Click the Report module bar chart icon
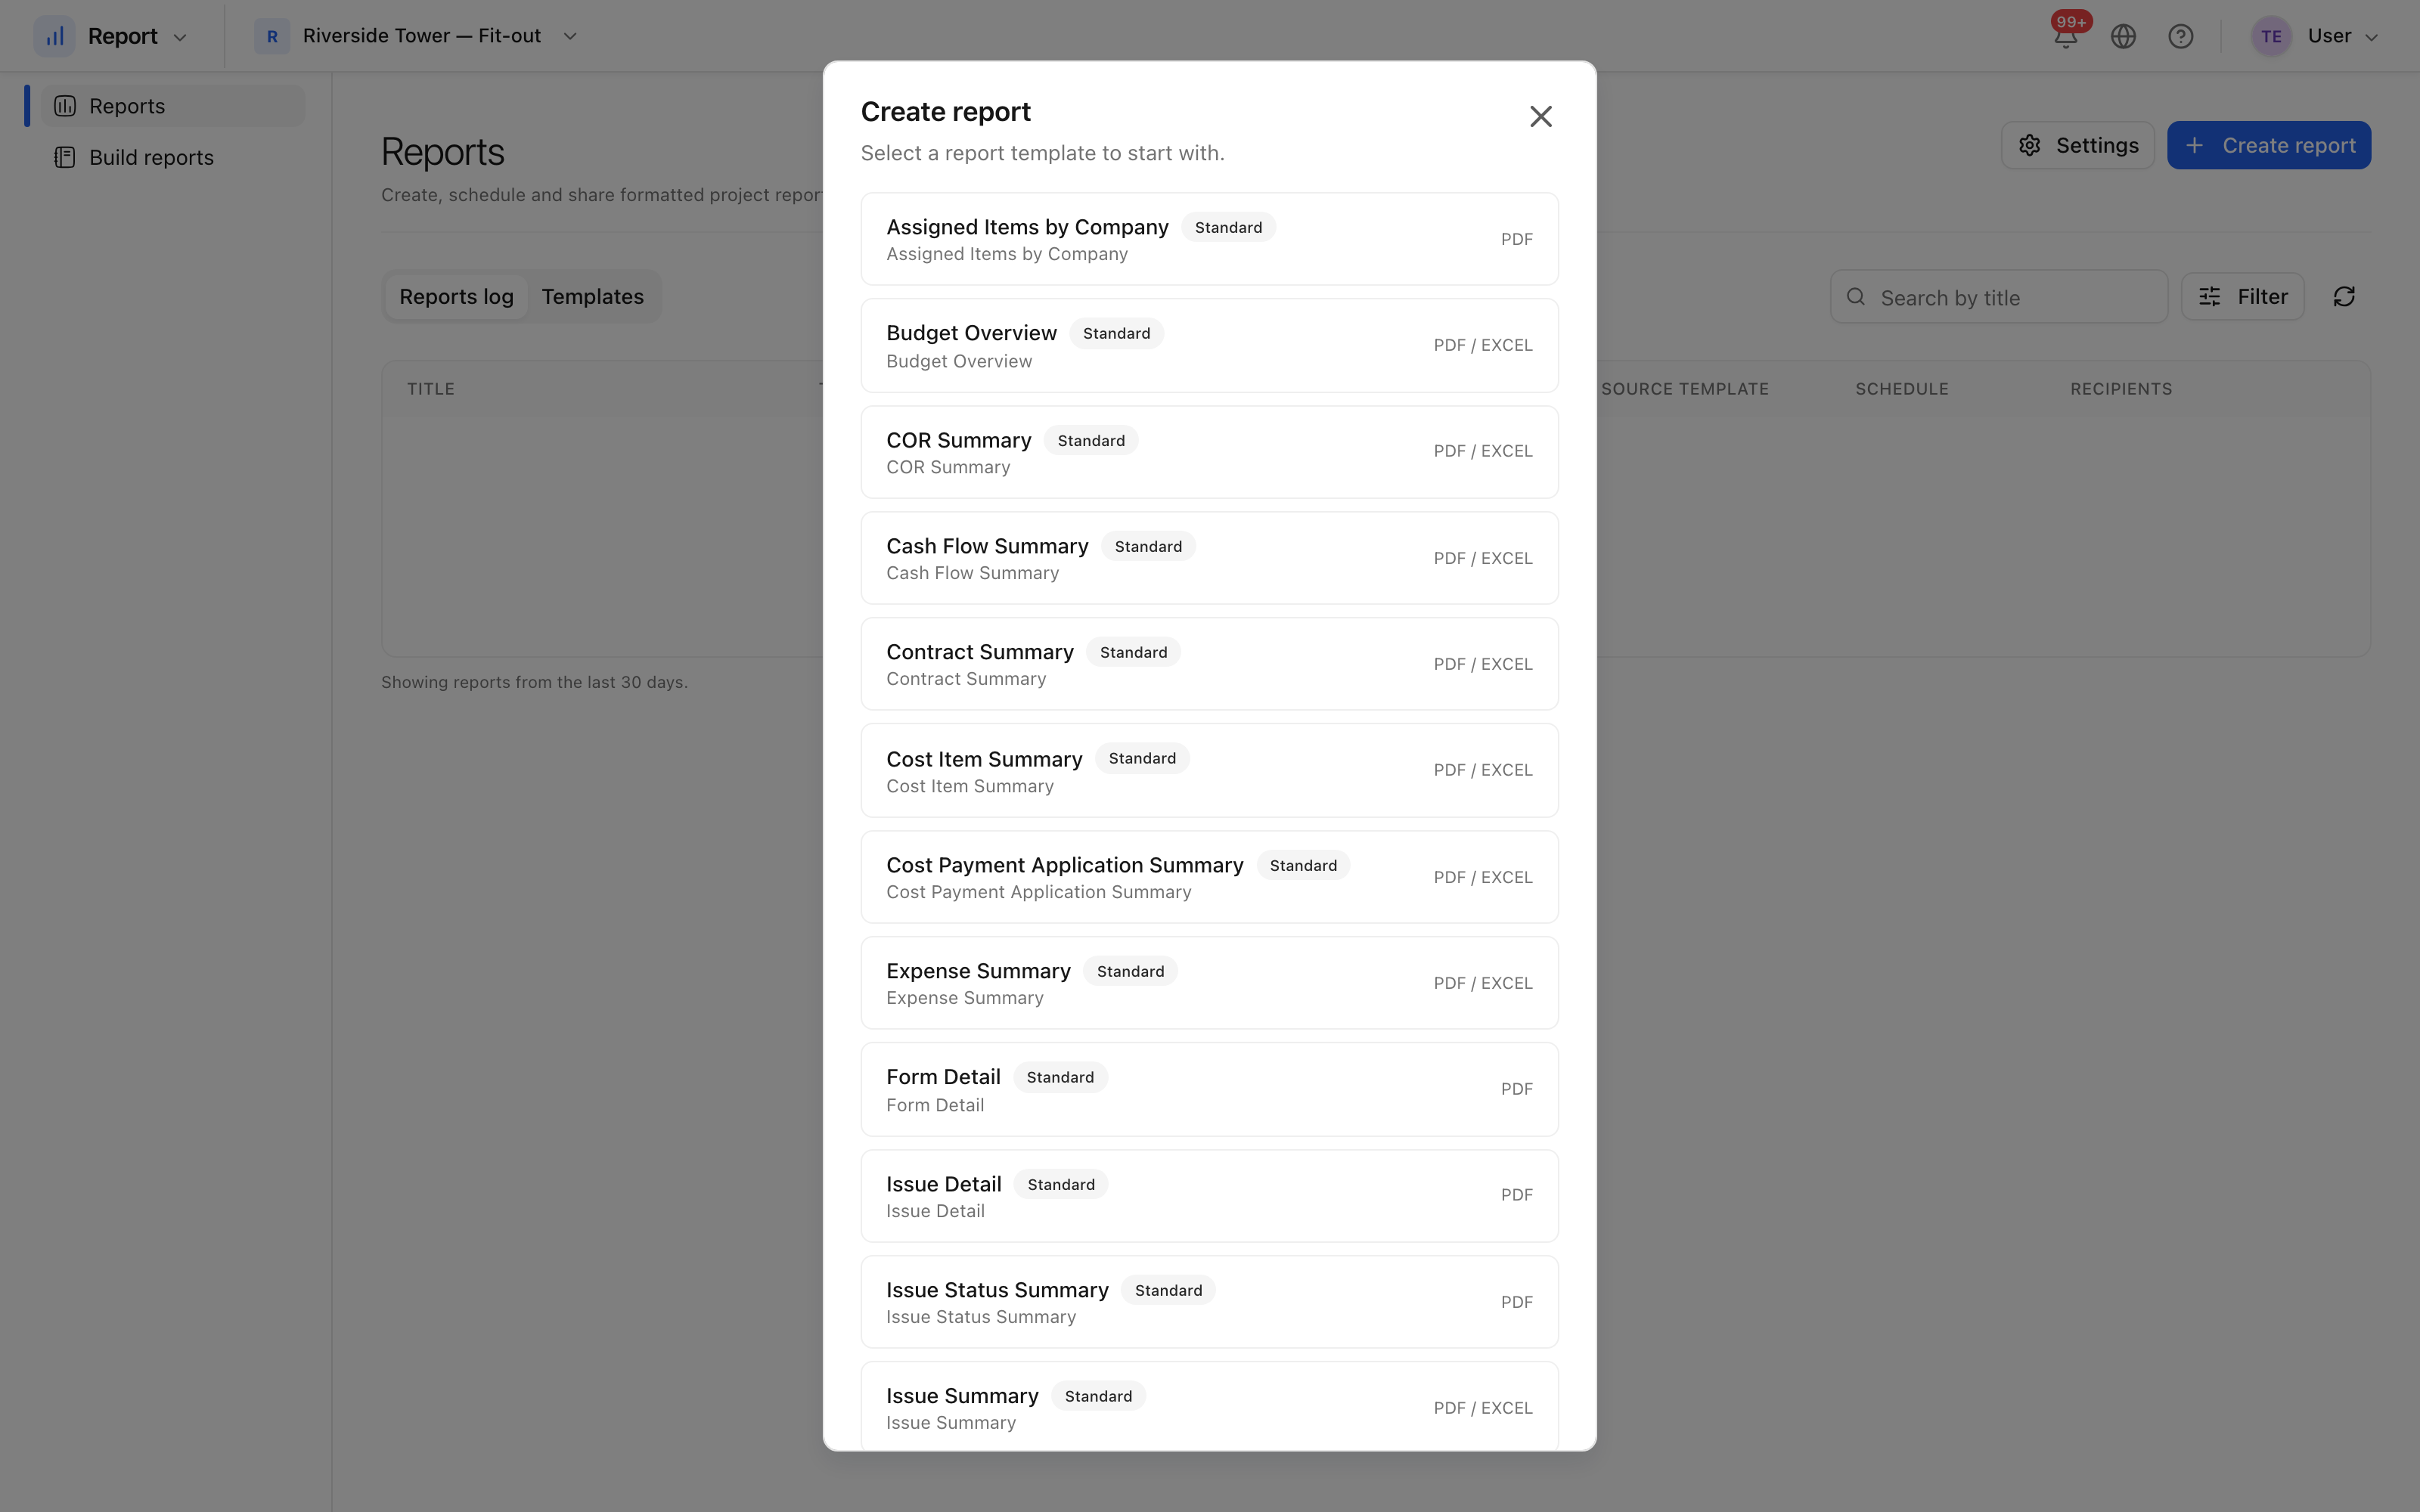Viewport: 2420px width, 1512px height. pos(55,36)
